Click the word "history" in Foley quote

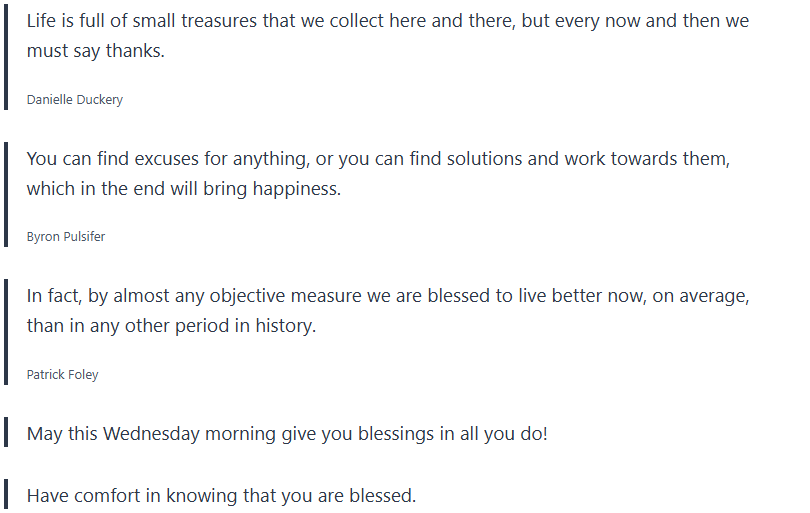coord(283,325)
